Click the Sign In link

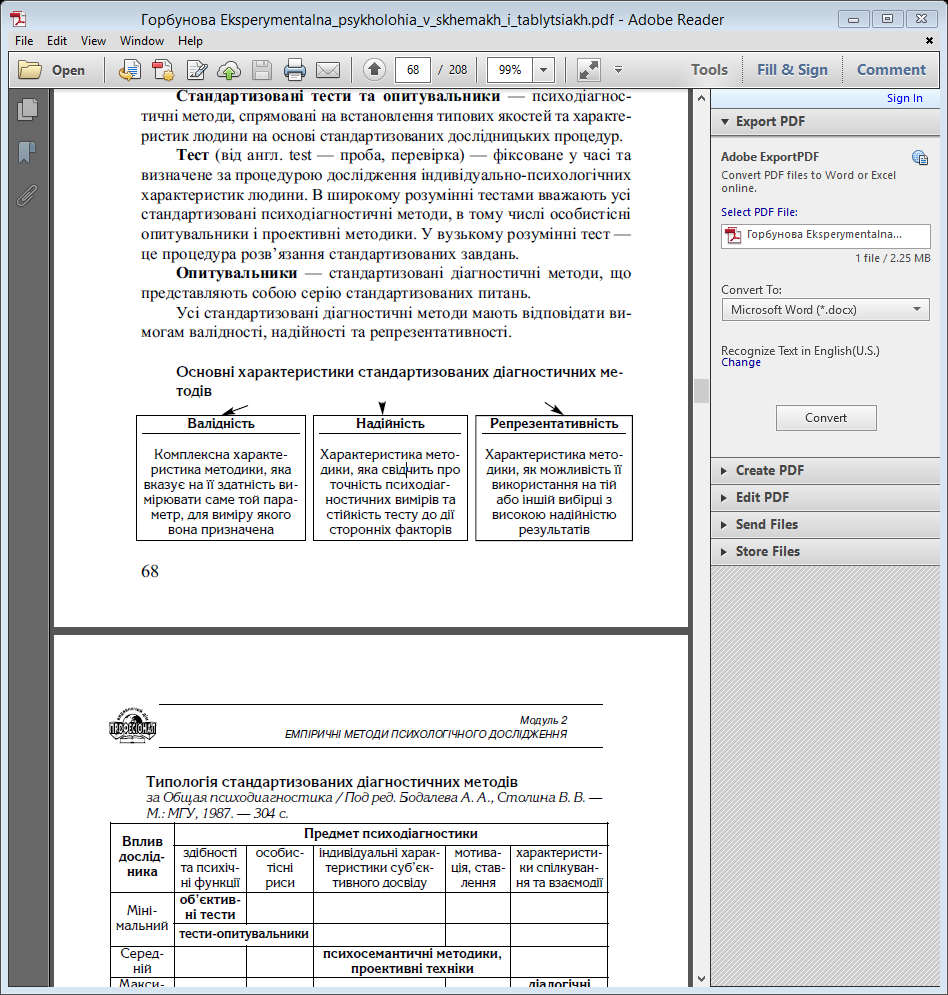click(x=904, y=98)
